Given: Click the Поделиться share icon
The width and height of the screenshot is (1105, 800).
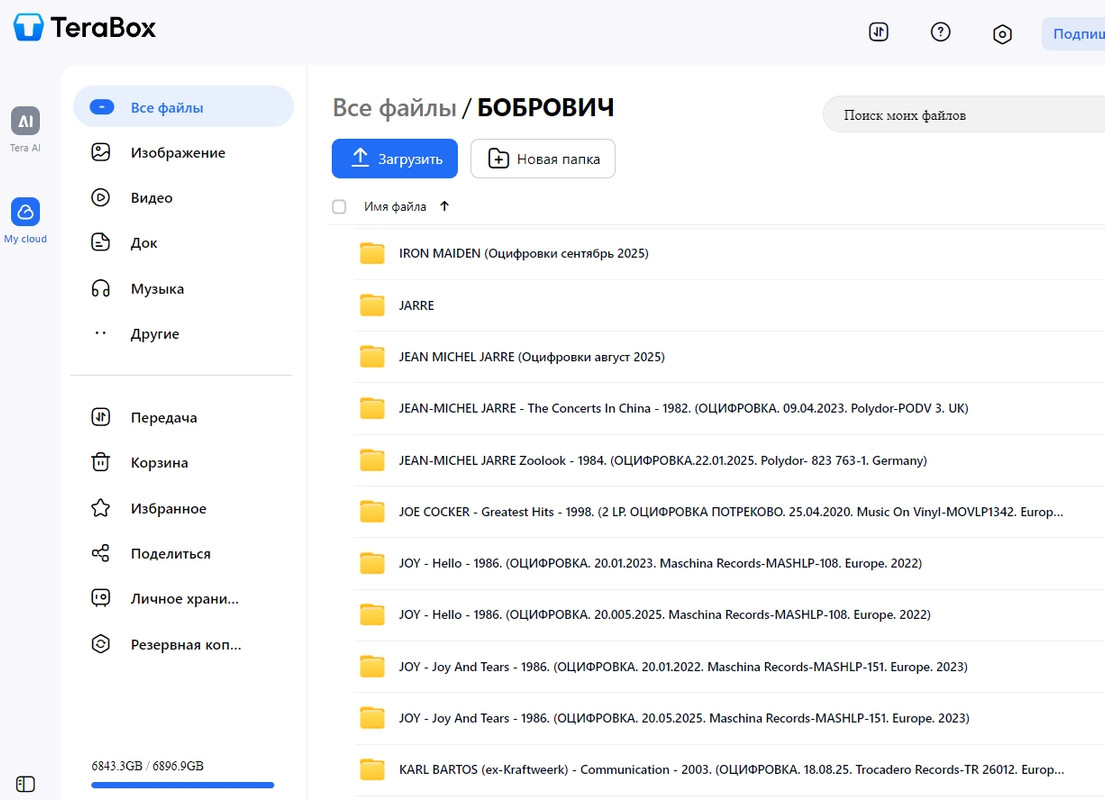Looking at the screenshot, I should 101,553.
